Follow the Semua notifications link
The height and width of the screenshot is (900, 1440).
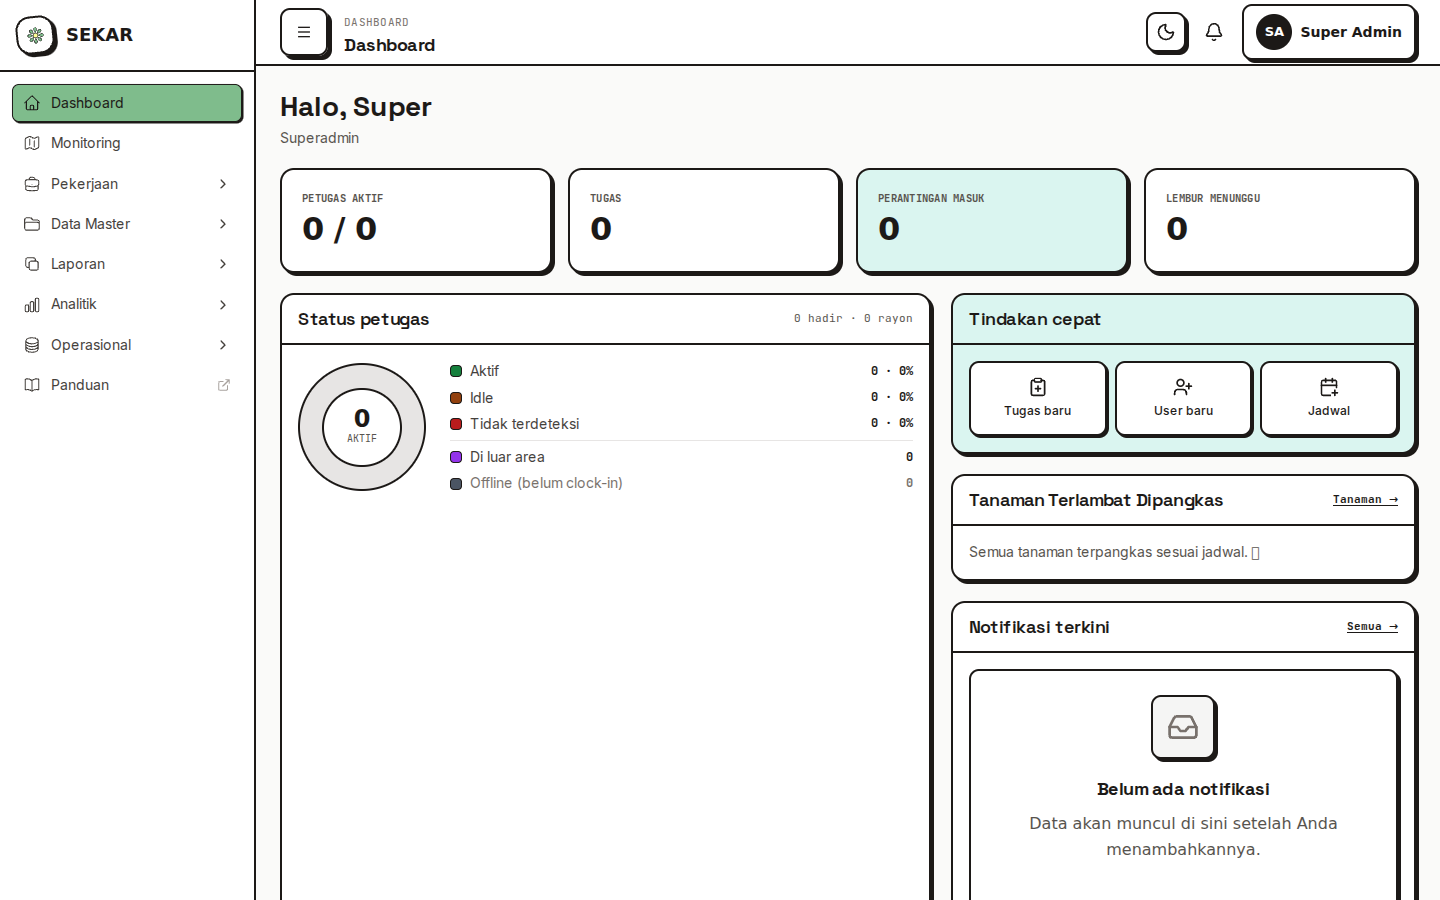pos(1372,626)
